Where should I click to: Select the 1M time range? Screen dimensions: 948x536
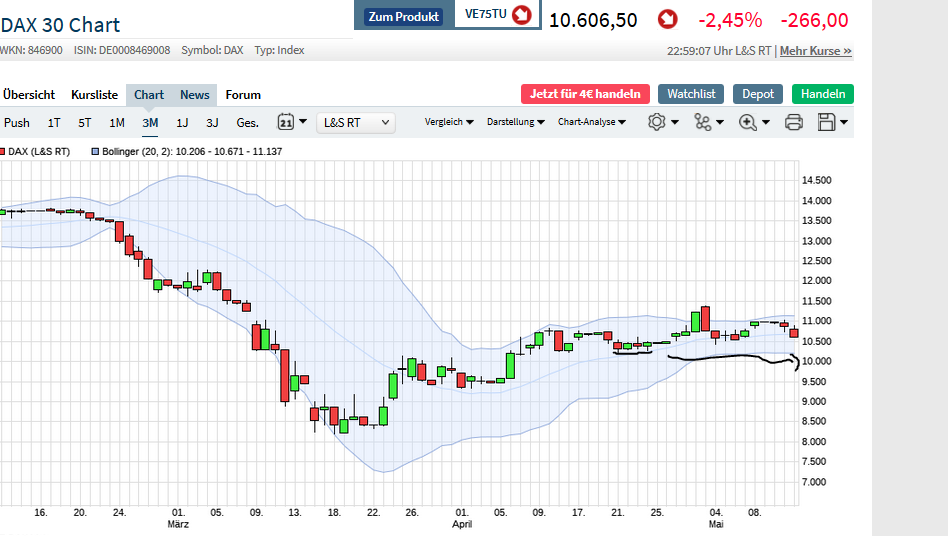click(117, 123)
